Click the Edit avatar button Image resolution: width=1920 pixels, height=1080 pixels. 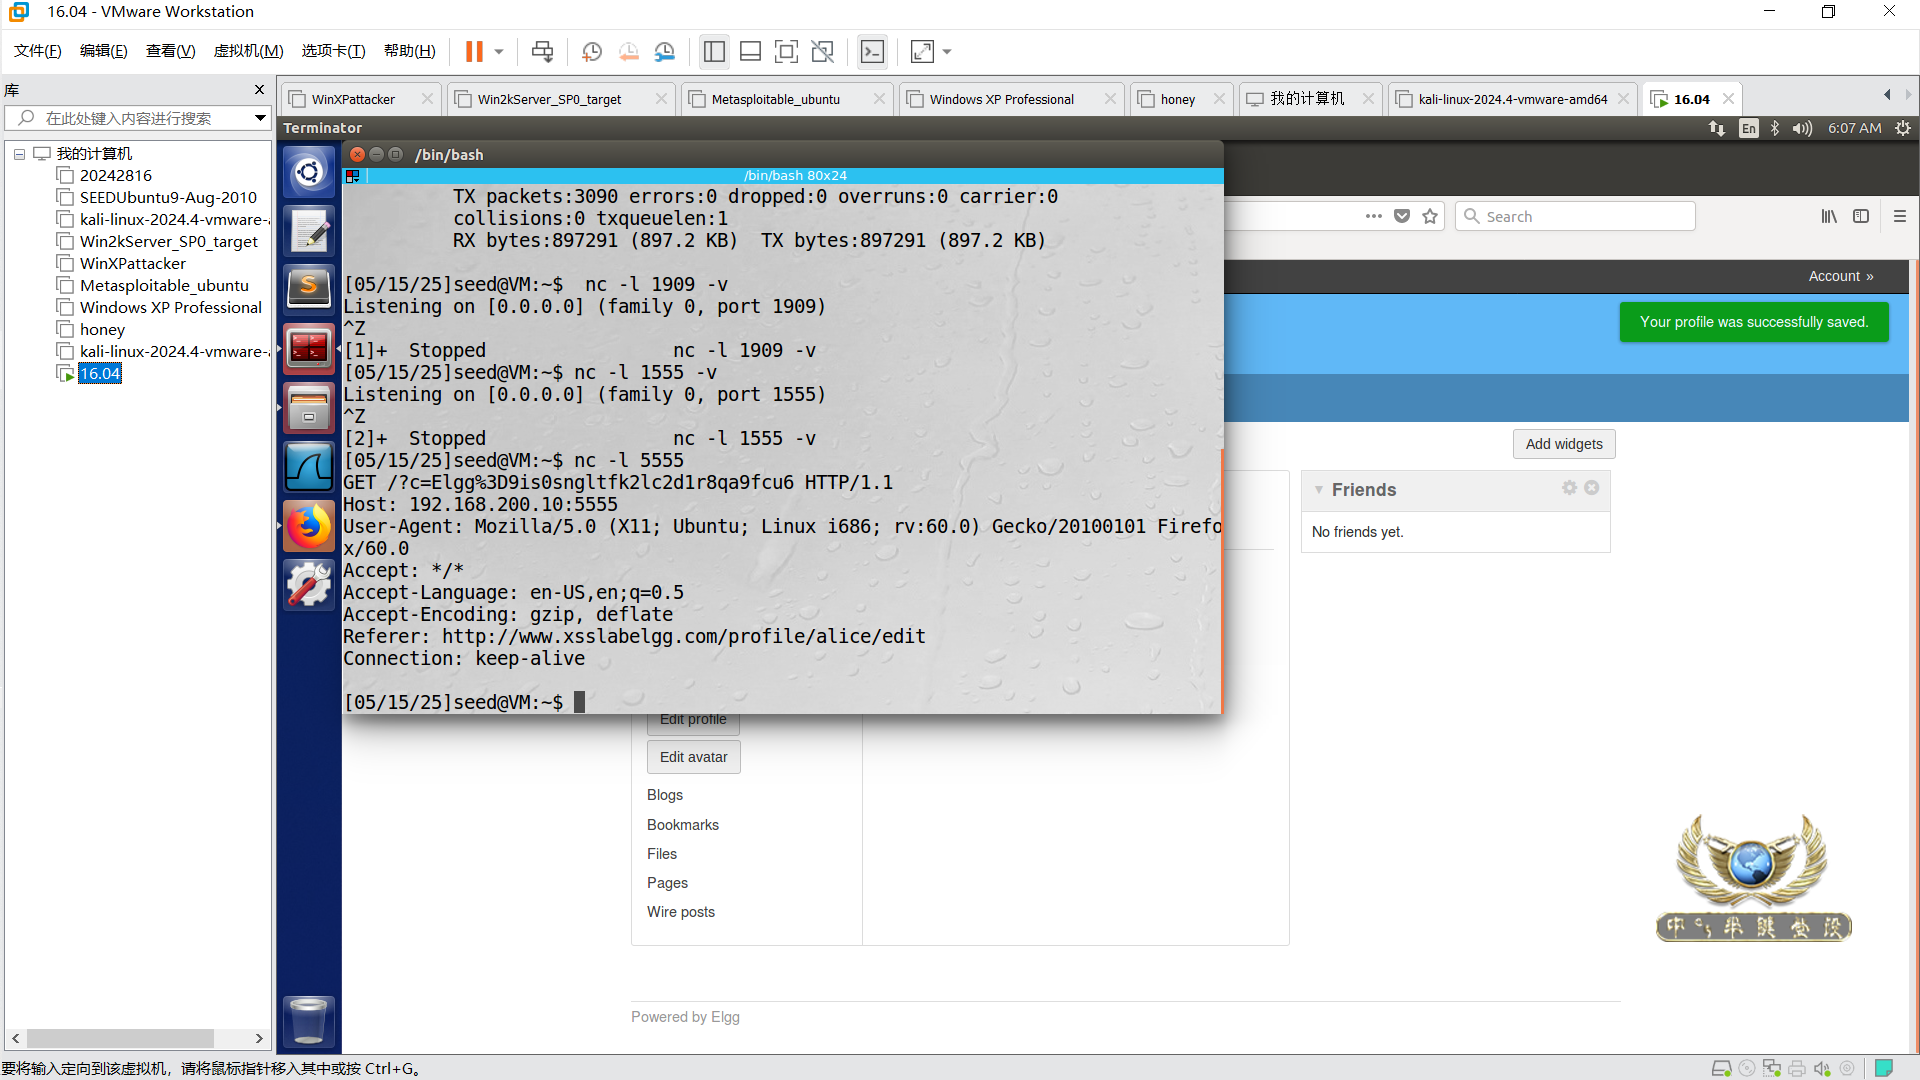pyautogui.click(x=693, y=757)
